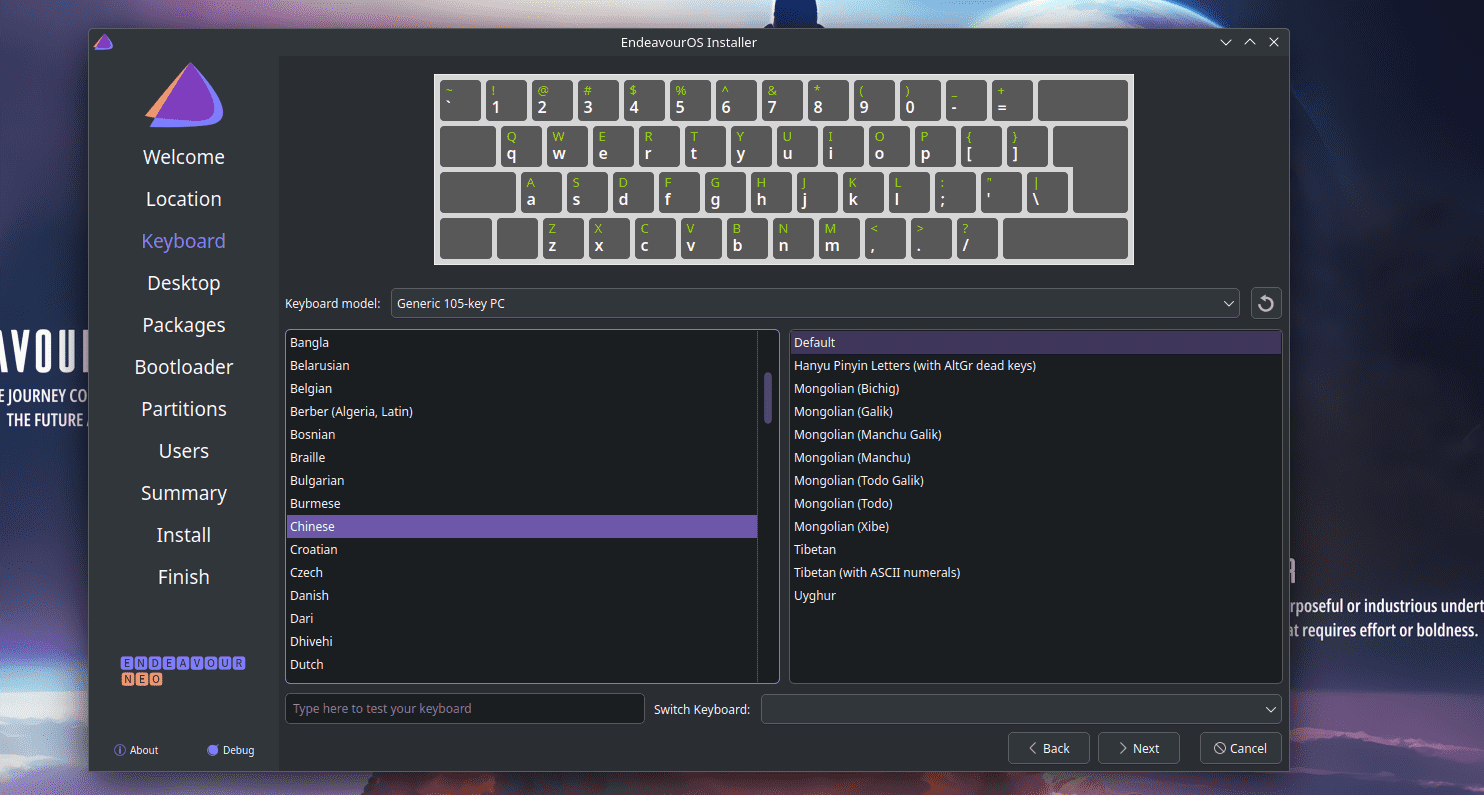This screenshot has width=1484, height=795.
Task: Go to the Finish step
Action: [x=184, y=577]
